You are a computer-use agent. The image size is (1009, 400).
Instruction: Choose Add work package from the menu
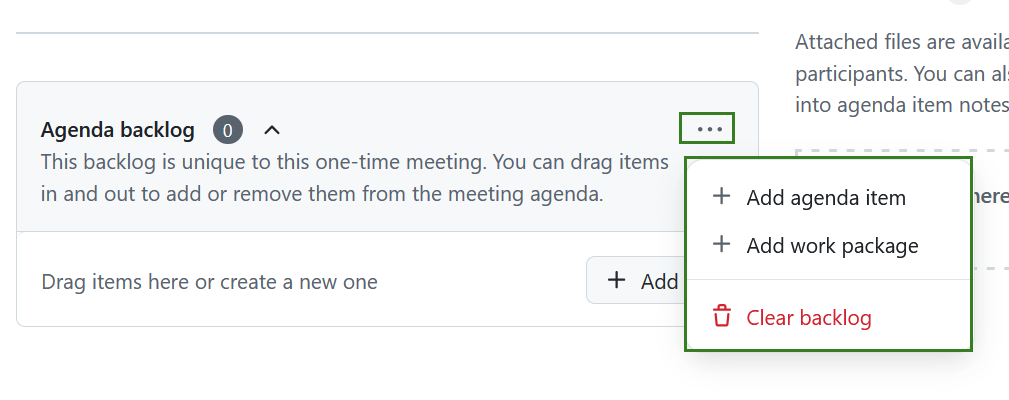pos(832,245)
